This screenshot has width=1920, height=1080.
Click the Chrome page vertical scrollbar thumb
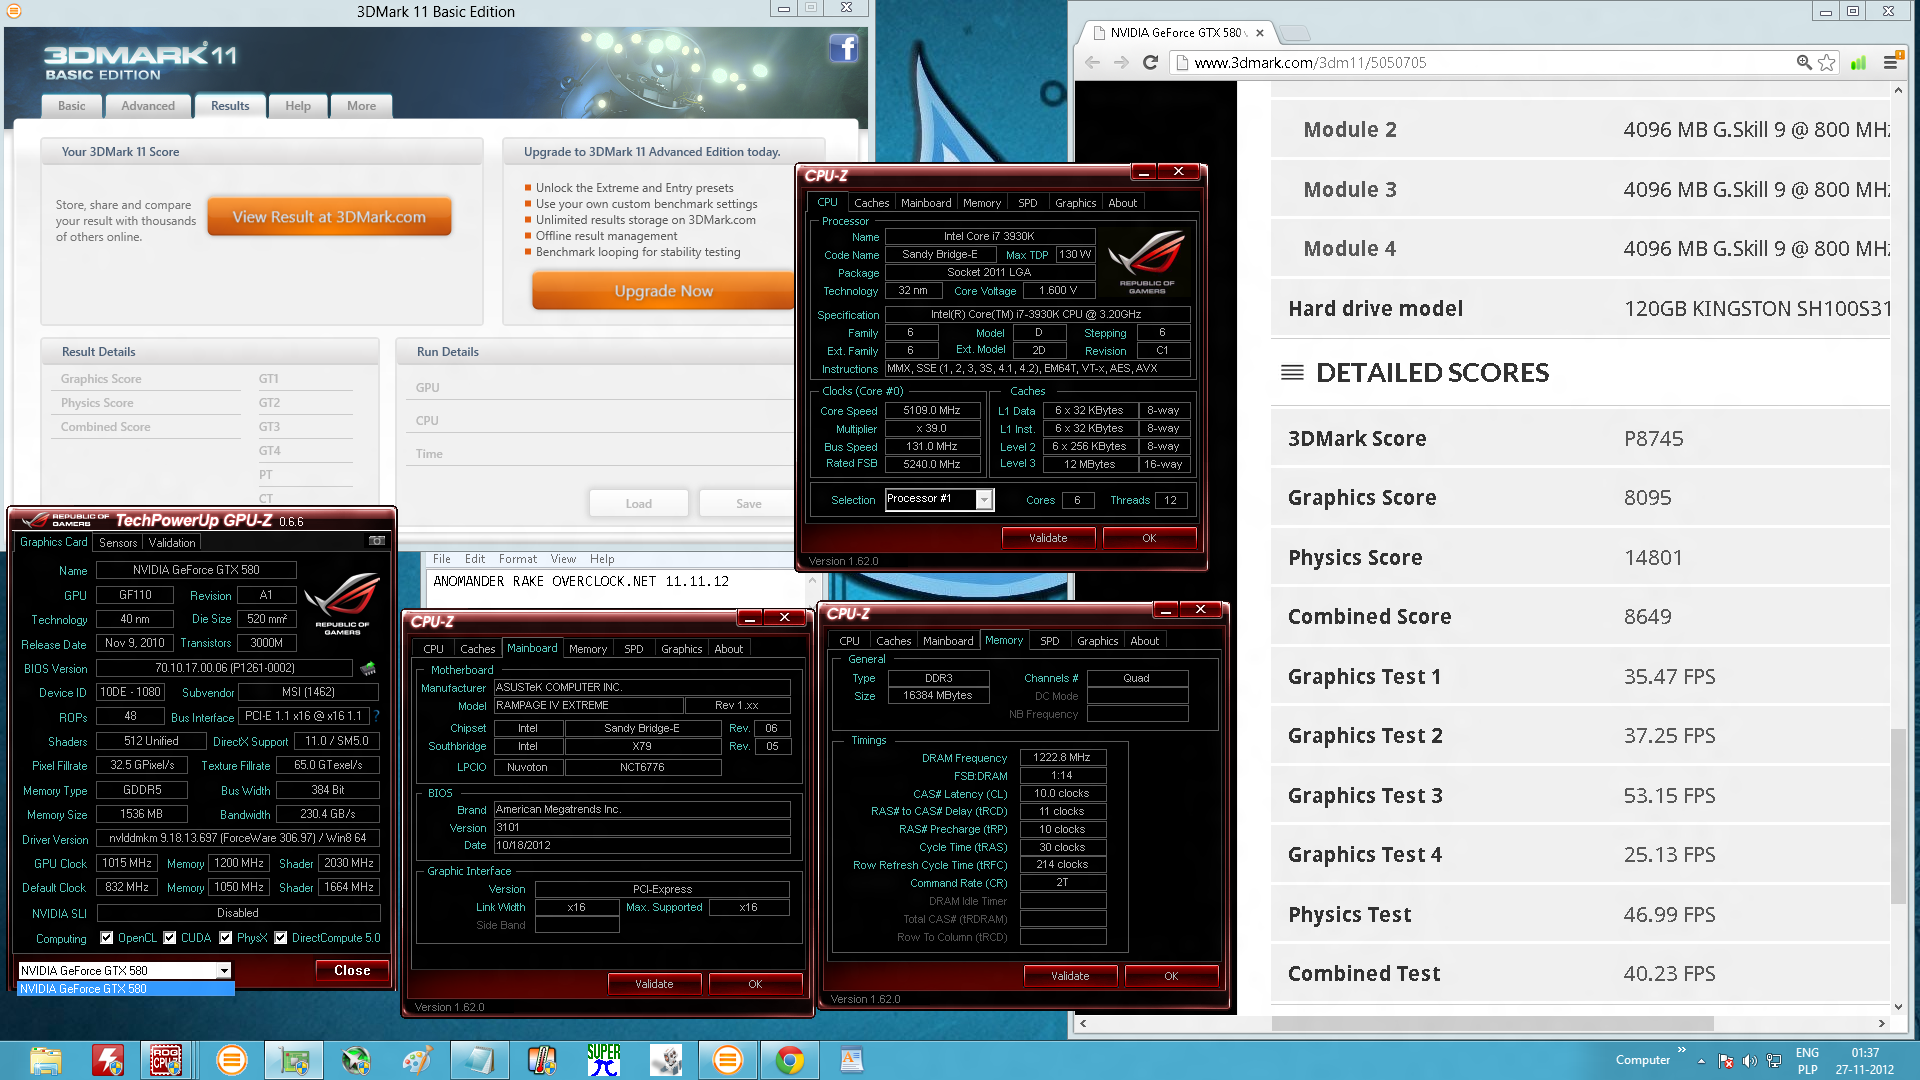click(x=1897, y=817)
